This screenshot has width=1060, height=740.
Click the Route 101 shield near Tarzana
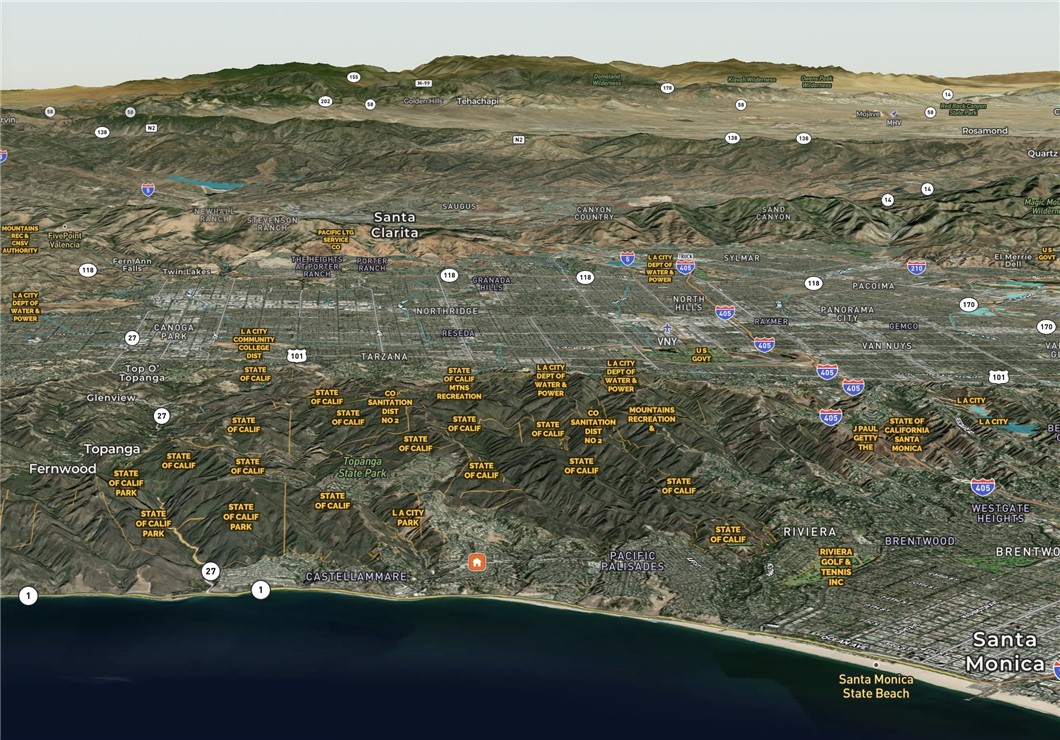(297, 355)
